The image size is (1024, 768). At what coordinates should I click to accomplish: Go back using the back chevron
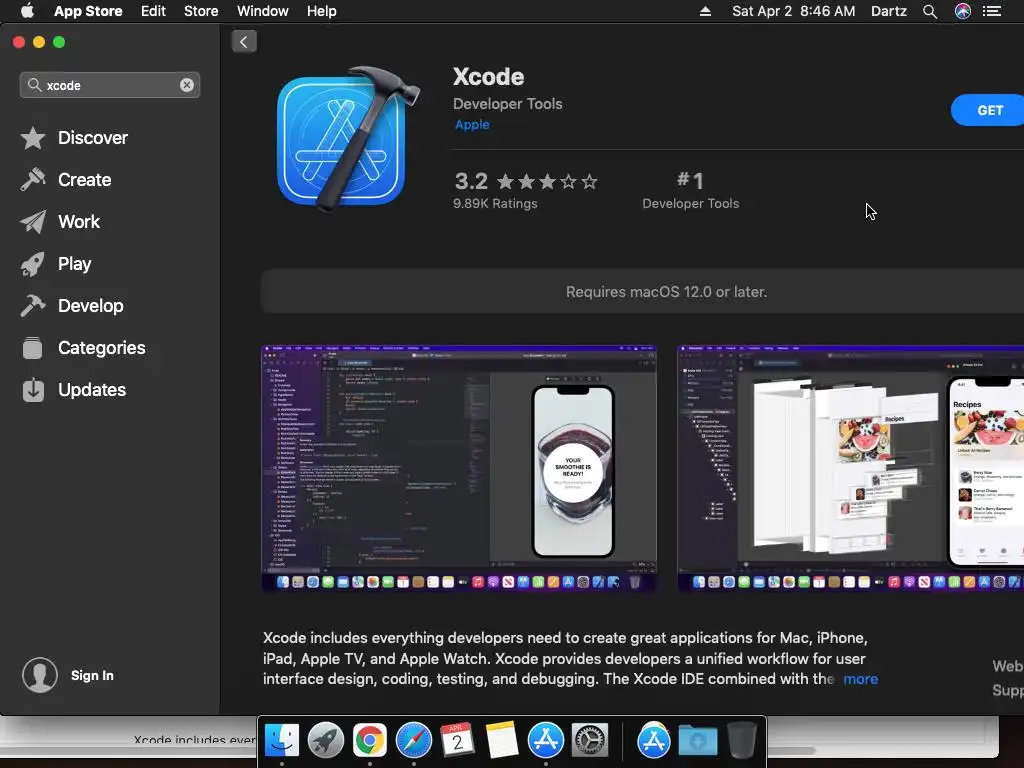[244, 42]
